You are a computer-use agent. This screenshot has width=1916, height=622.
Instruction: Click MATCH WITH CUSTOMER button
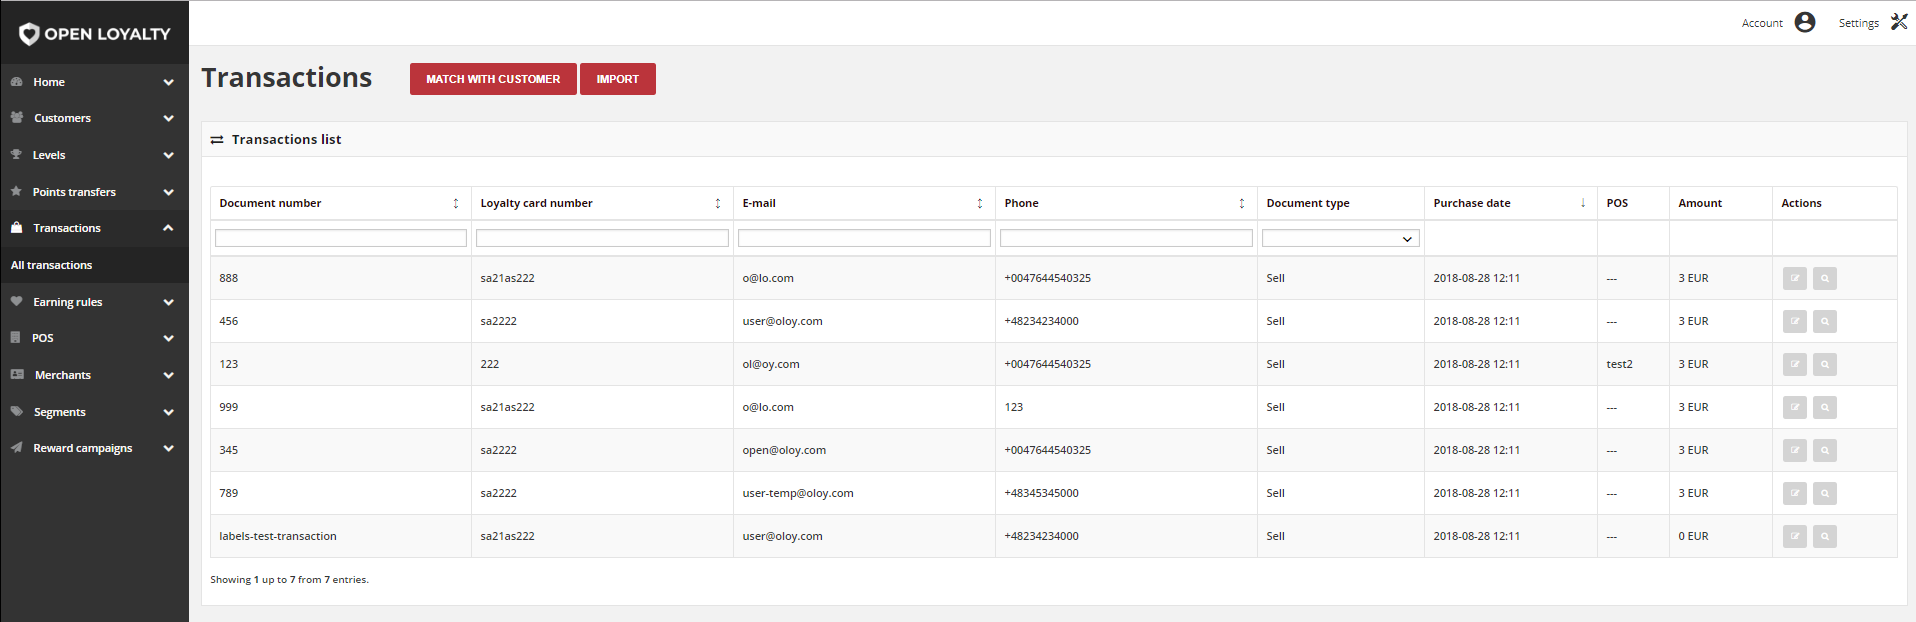pos(493,79)
